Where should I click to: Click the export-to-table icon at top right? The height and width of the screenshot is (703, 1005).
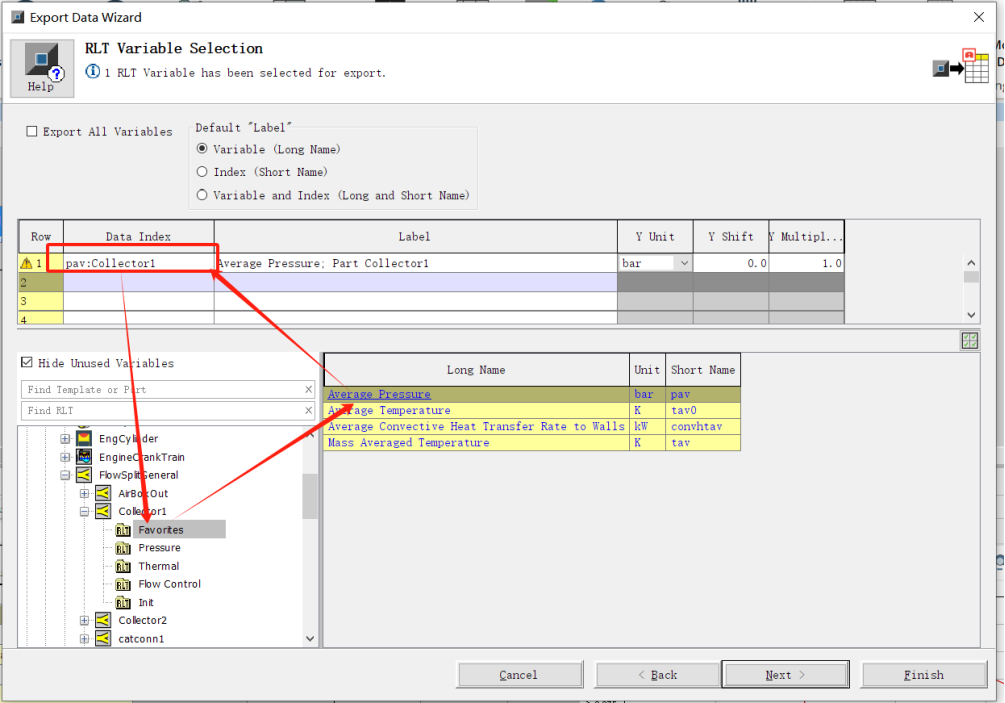pyautogui.click(x=961, y=66)
